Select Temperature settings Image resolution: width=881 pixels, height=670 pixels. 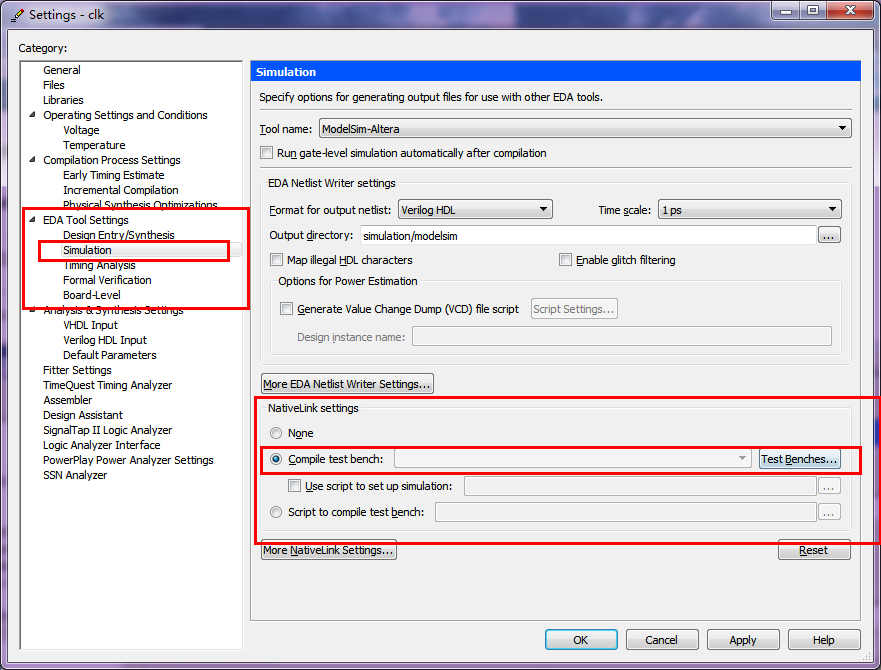pos(94,145)
